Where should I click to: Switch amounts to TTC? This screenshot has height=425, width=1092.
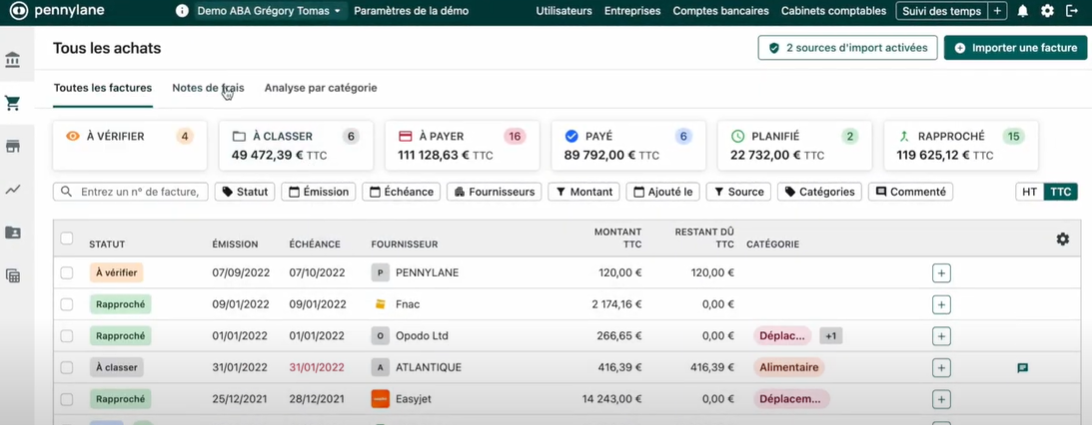point(1061,192)
